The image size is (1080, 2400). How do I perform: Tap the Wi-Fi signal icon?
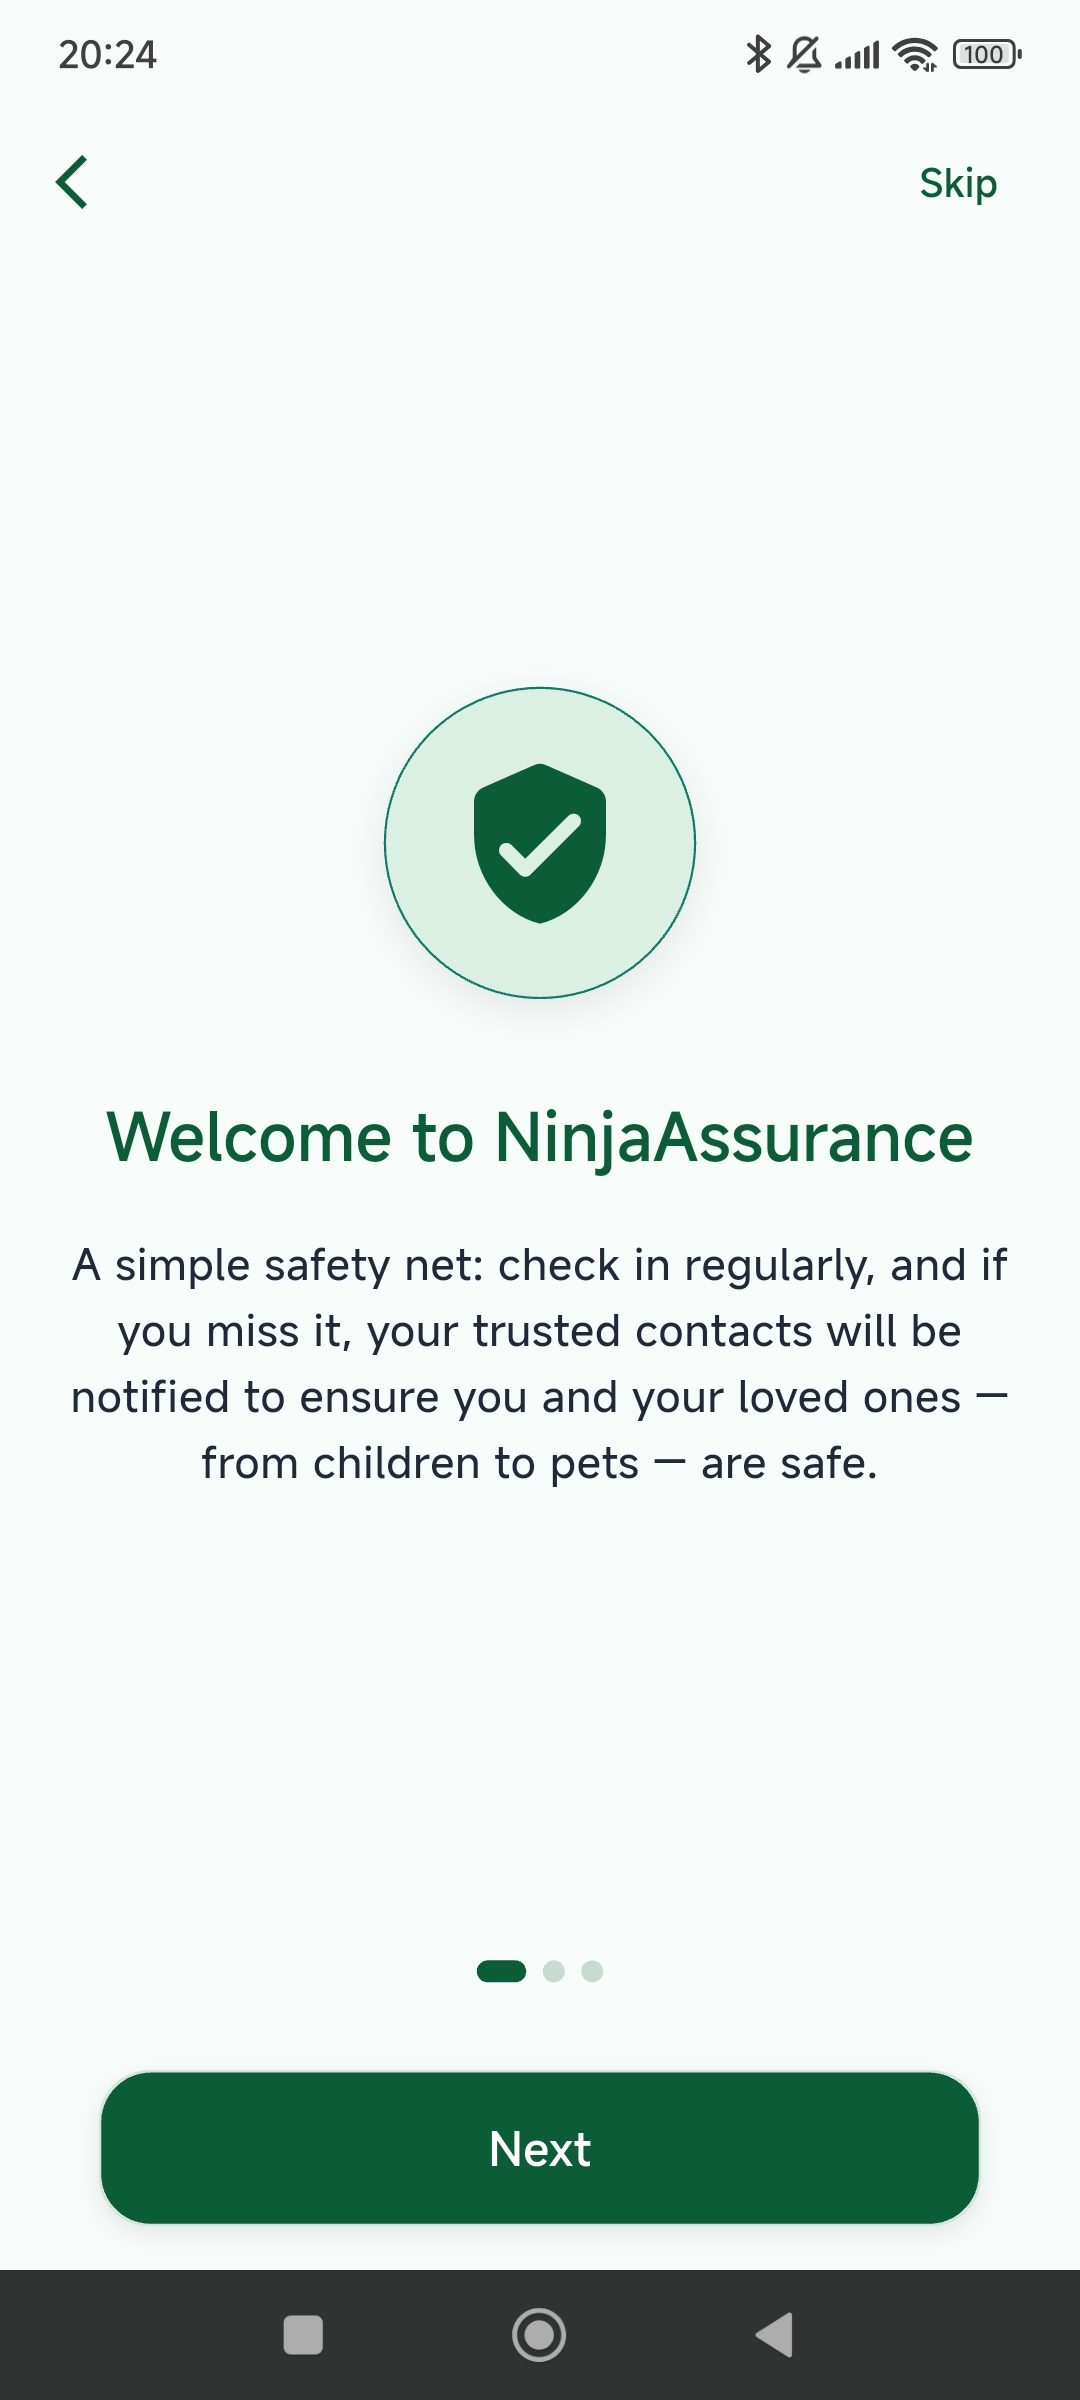(915, 54)
